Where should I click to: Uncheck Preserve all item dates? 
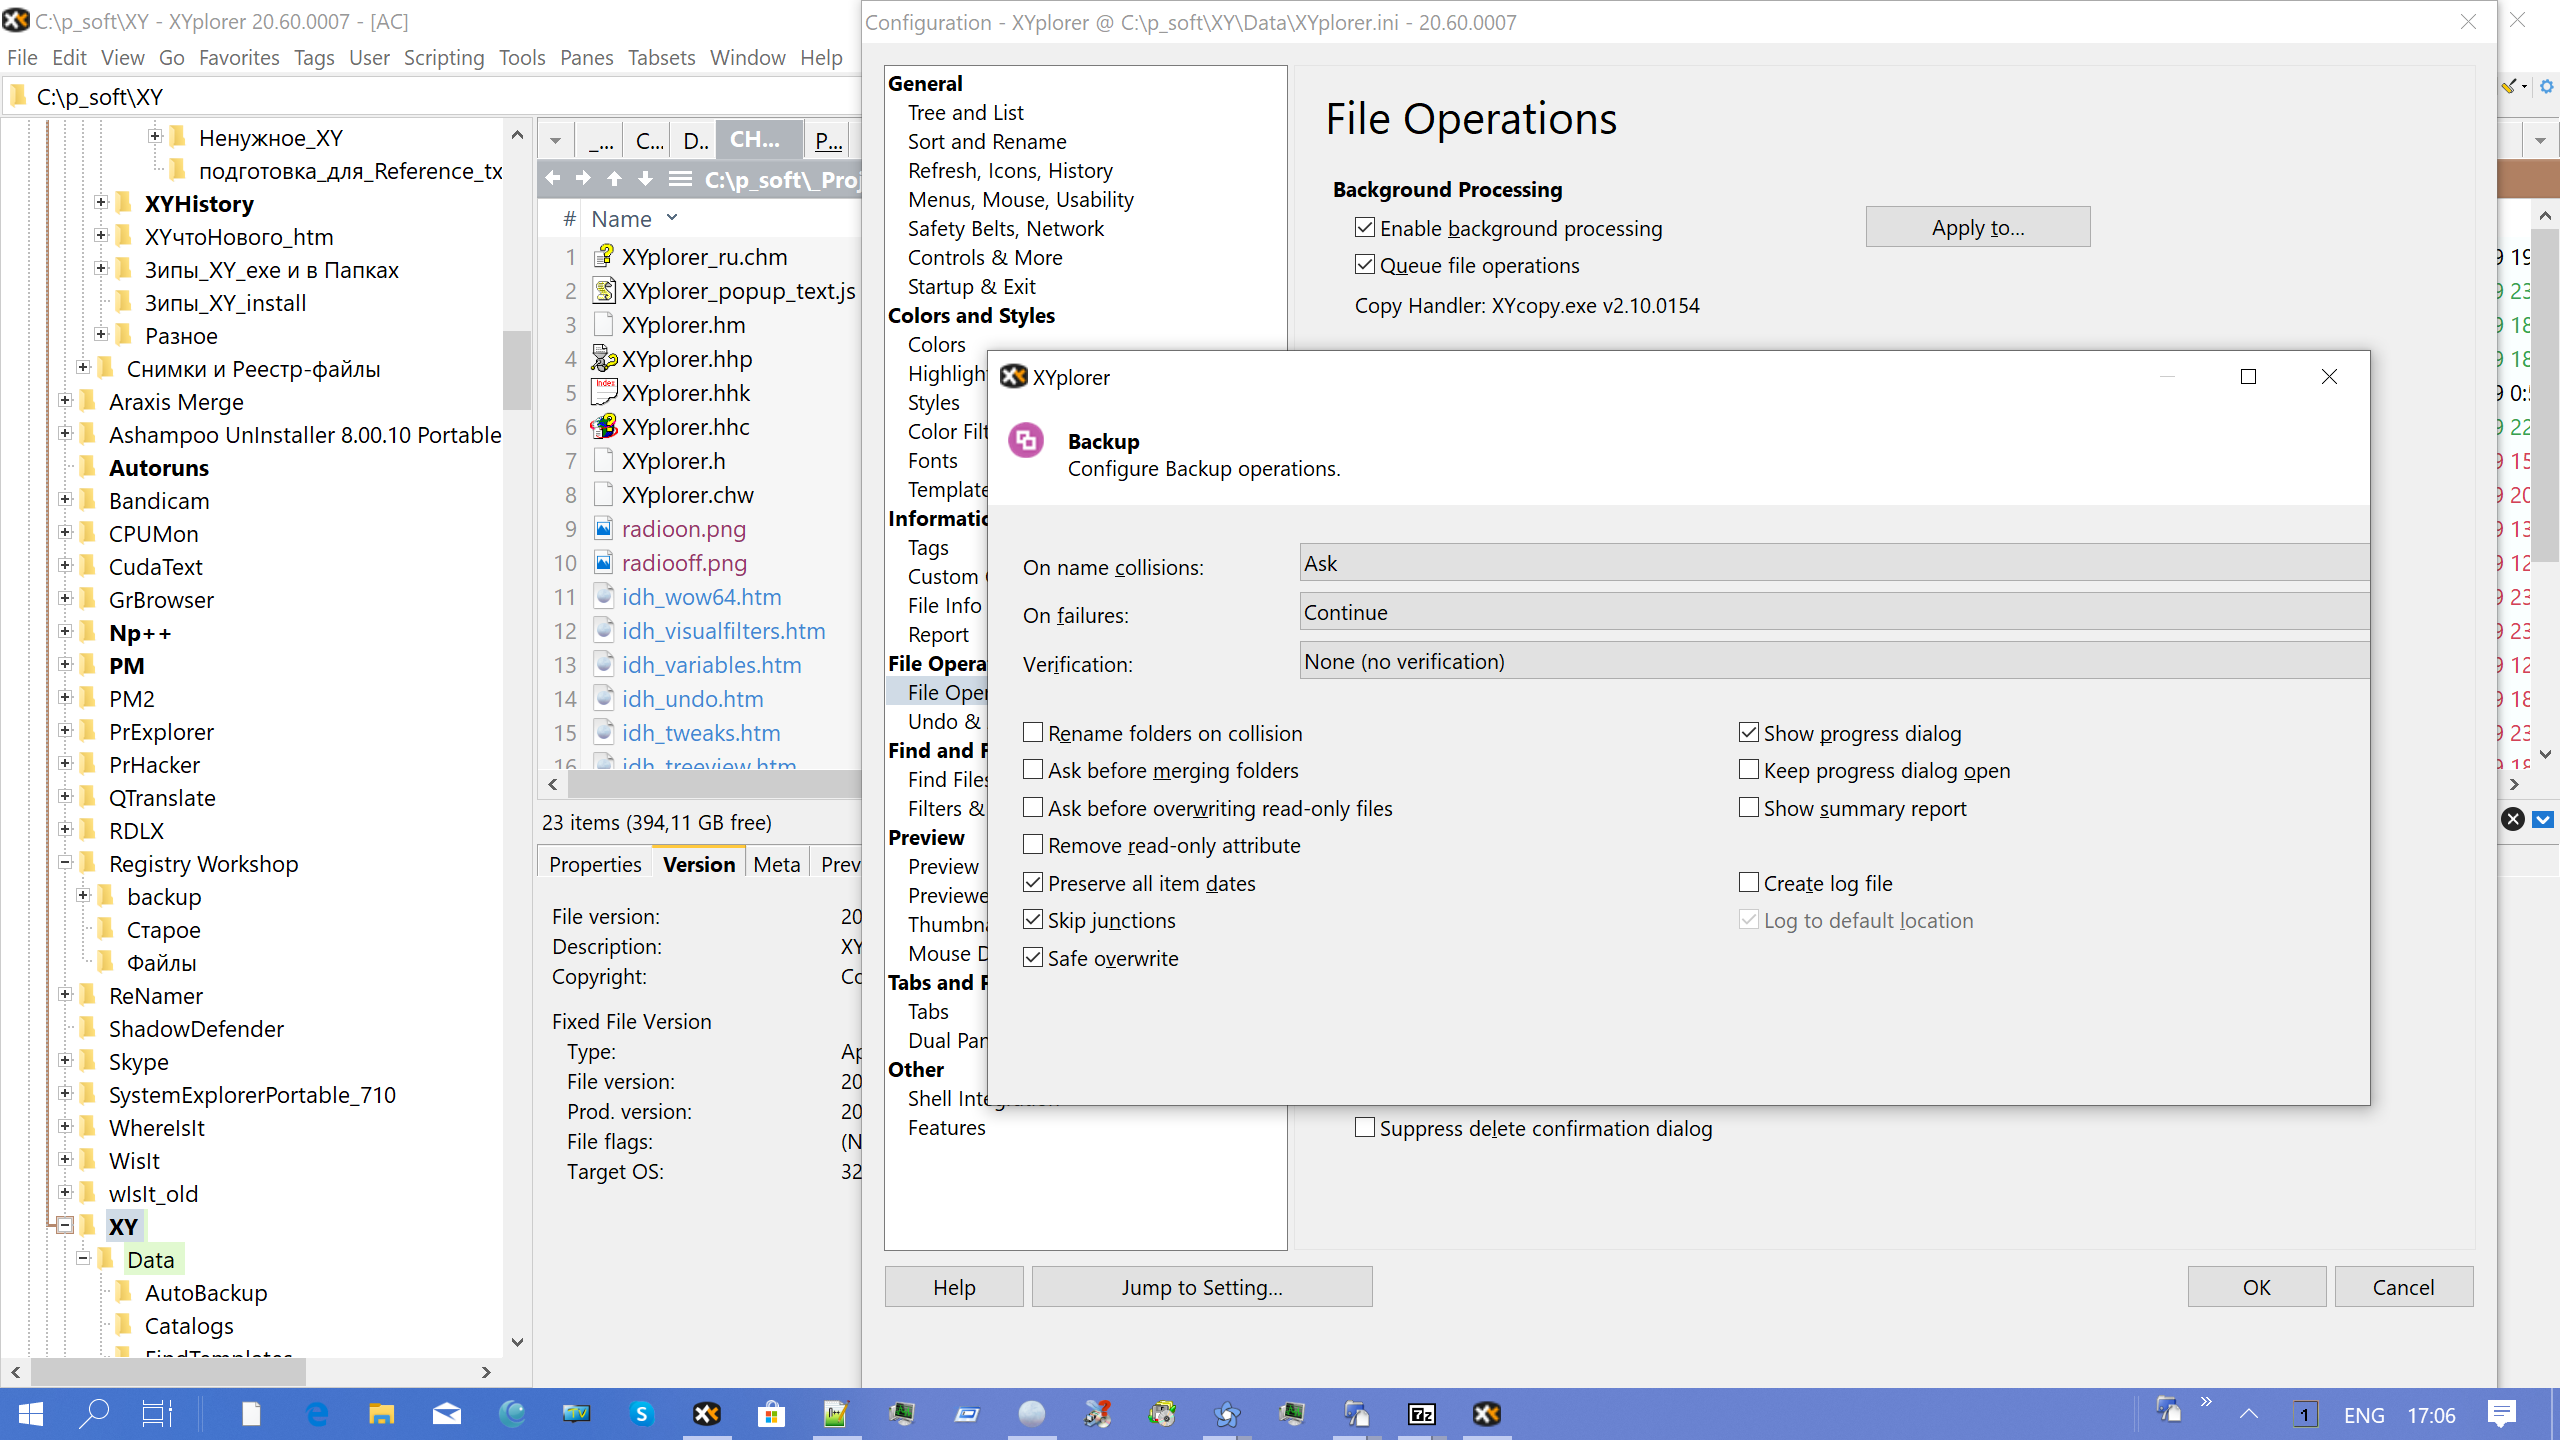coord(1033,883)
